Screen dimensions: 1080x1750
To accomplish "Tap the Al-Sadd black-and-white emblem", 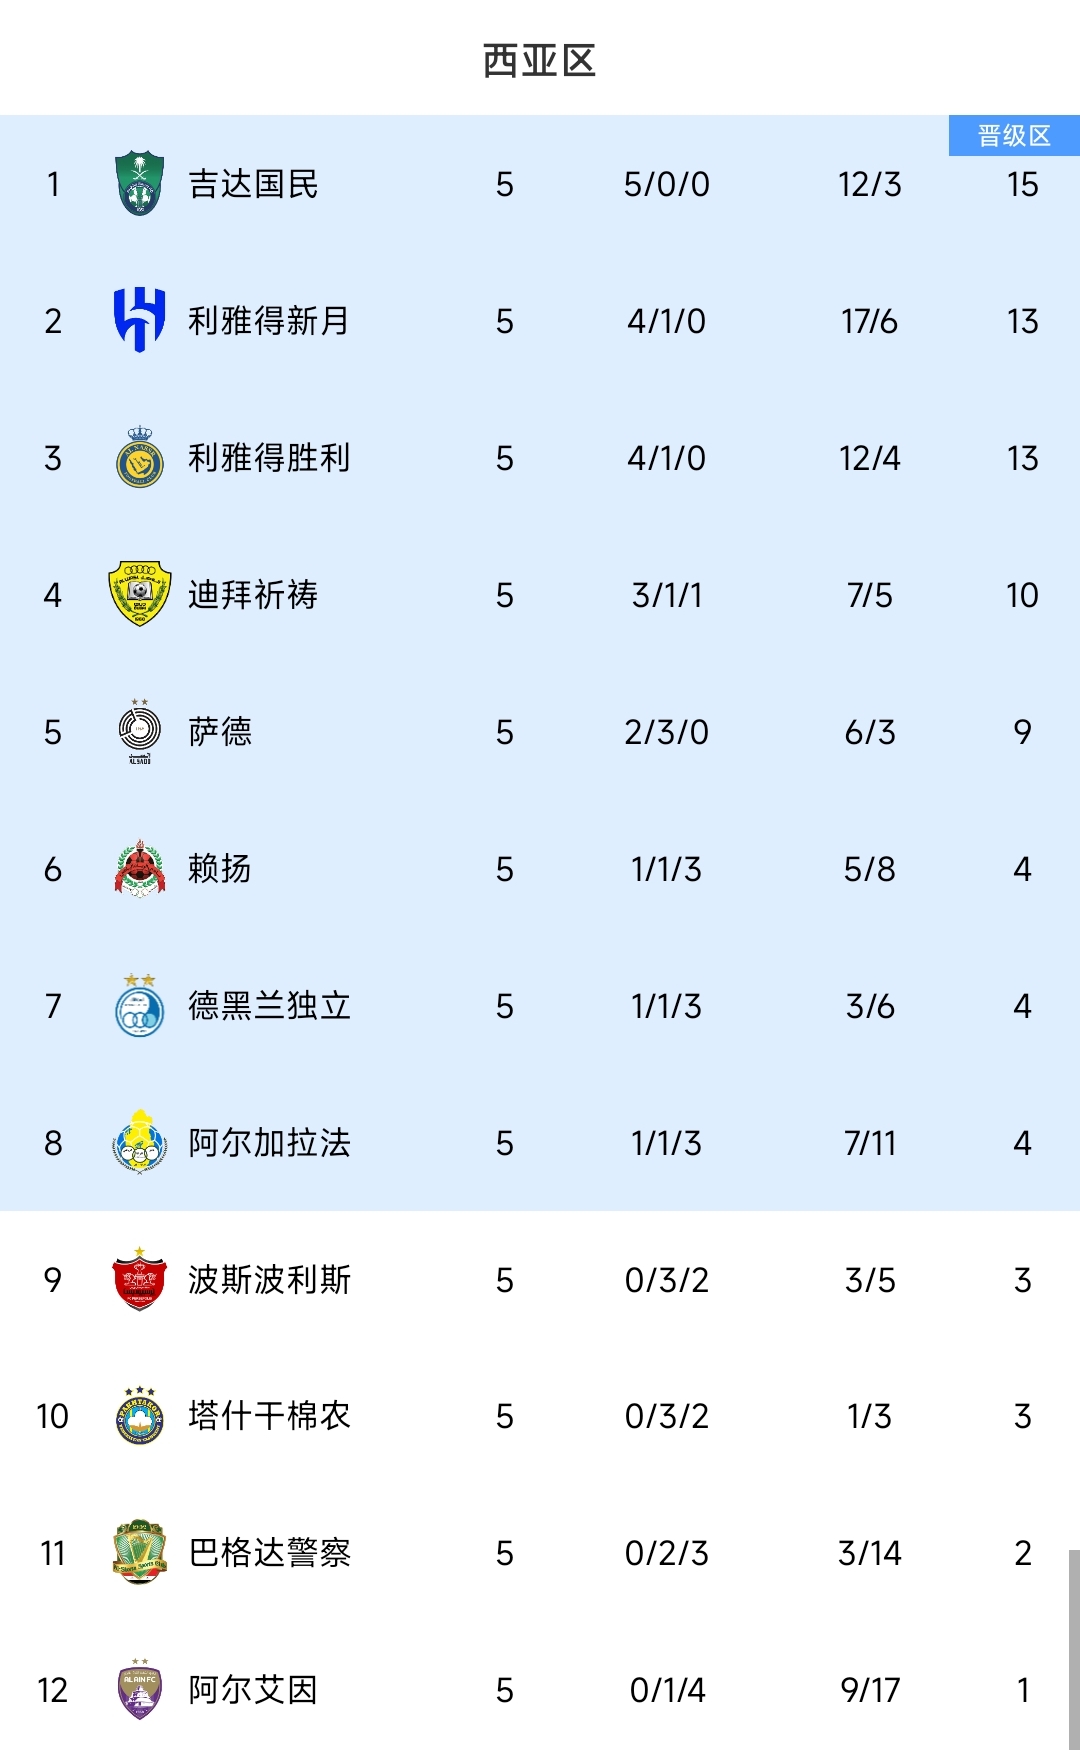I will click(140, 732).
